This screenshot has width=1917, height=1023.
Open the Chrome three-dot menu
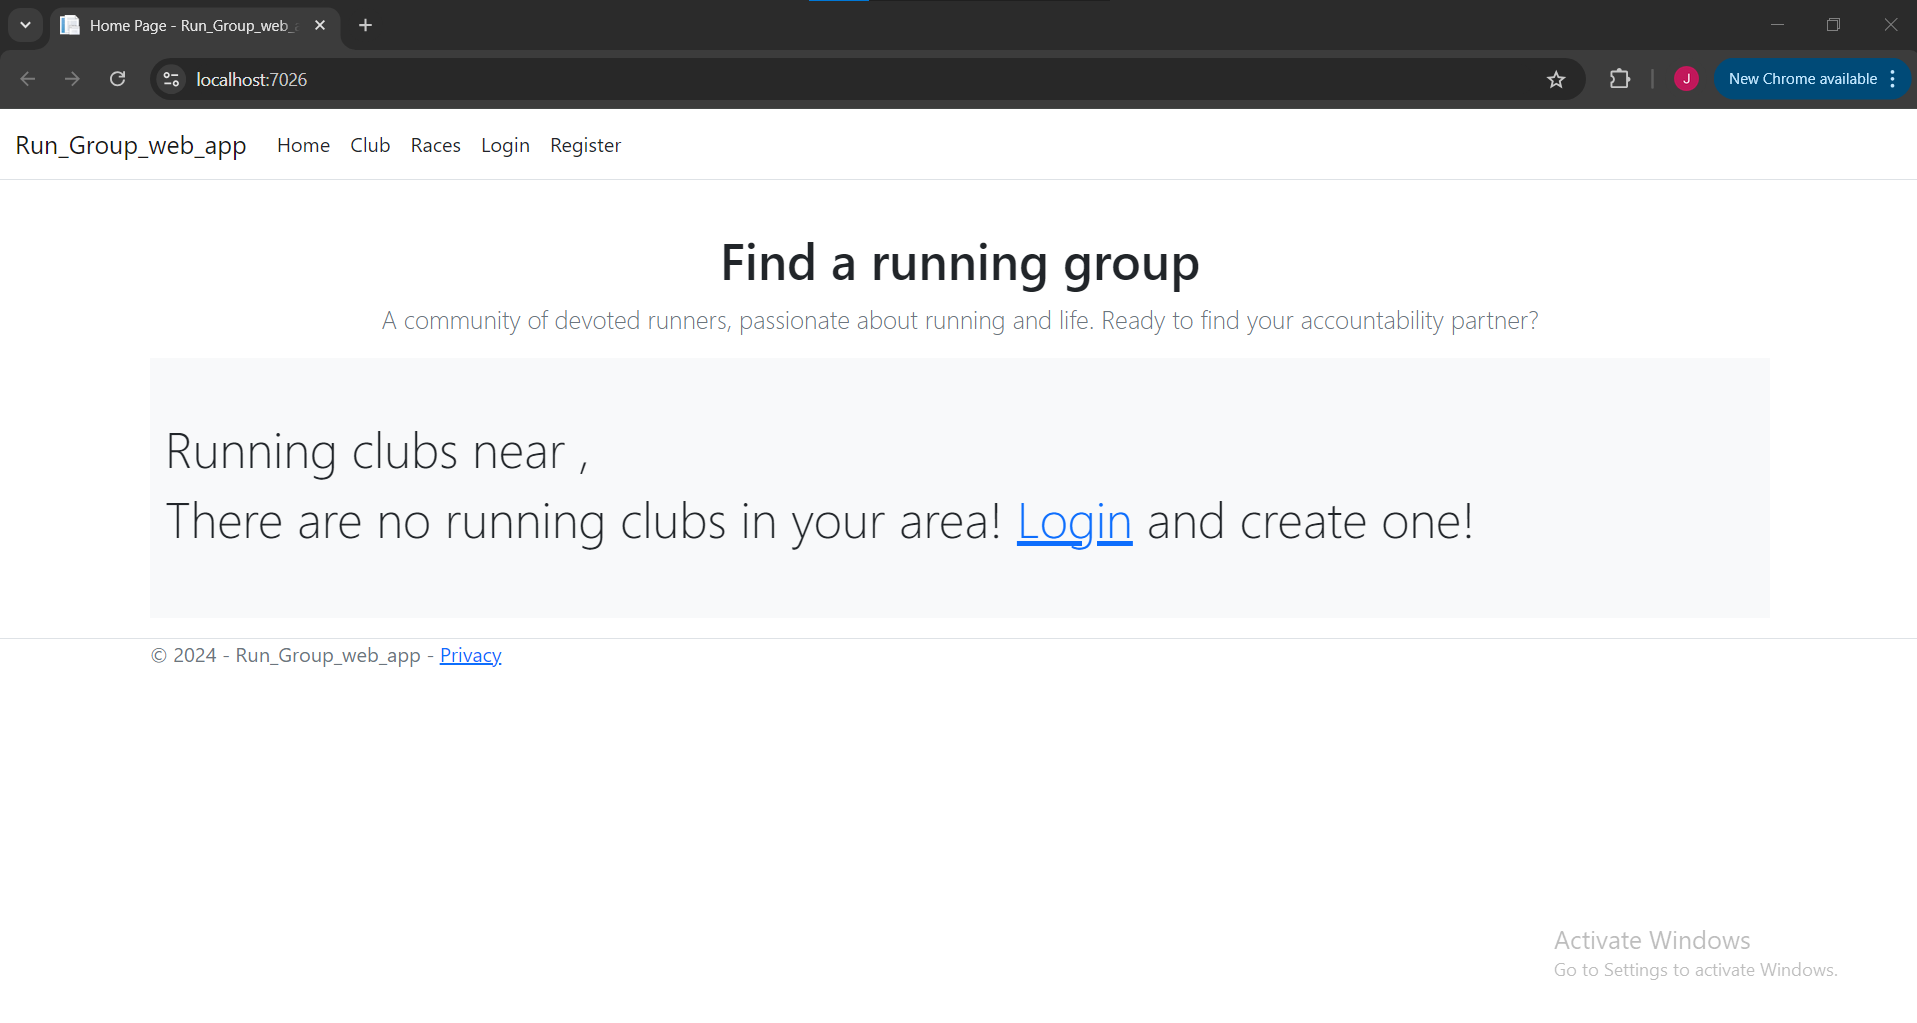pyautogui.click(x=1893, y=79)
